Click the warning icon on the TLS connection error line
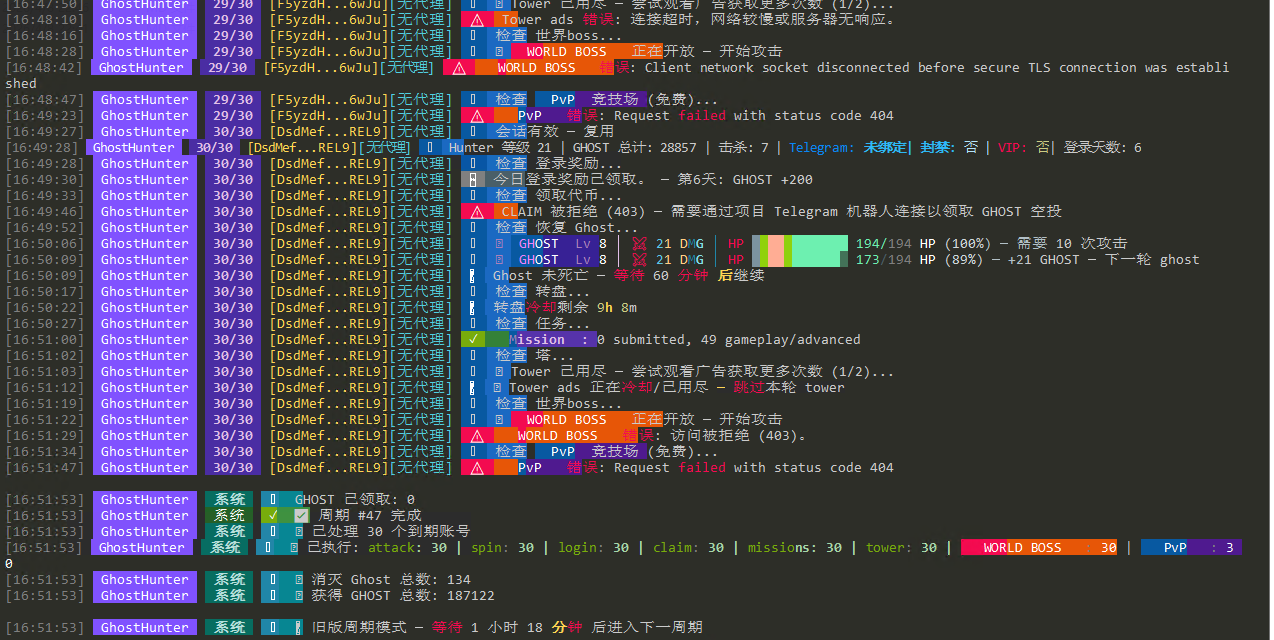This screenshot has width=1274, height=640. 458,68
